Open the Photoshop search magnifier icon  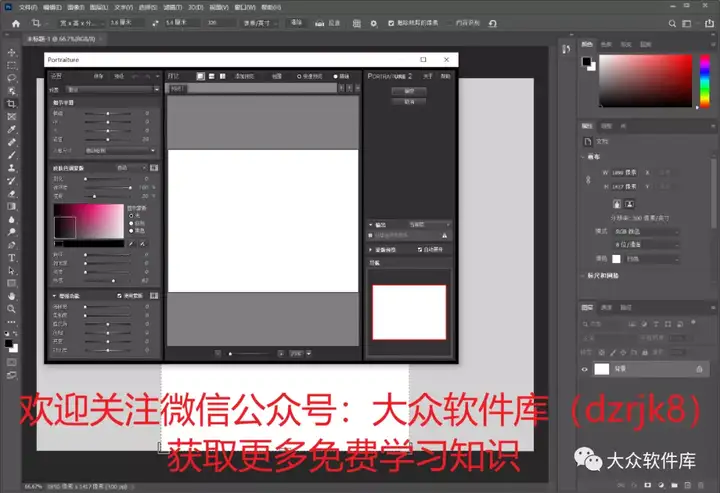click(x=672, y=23)
